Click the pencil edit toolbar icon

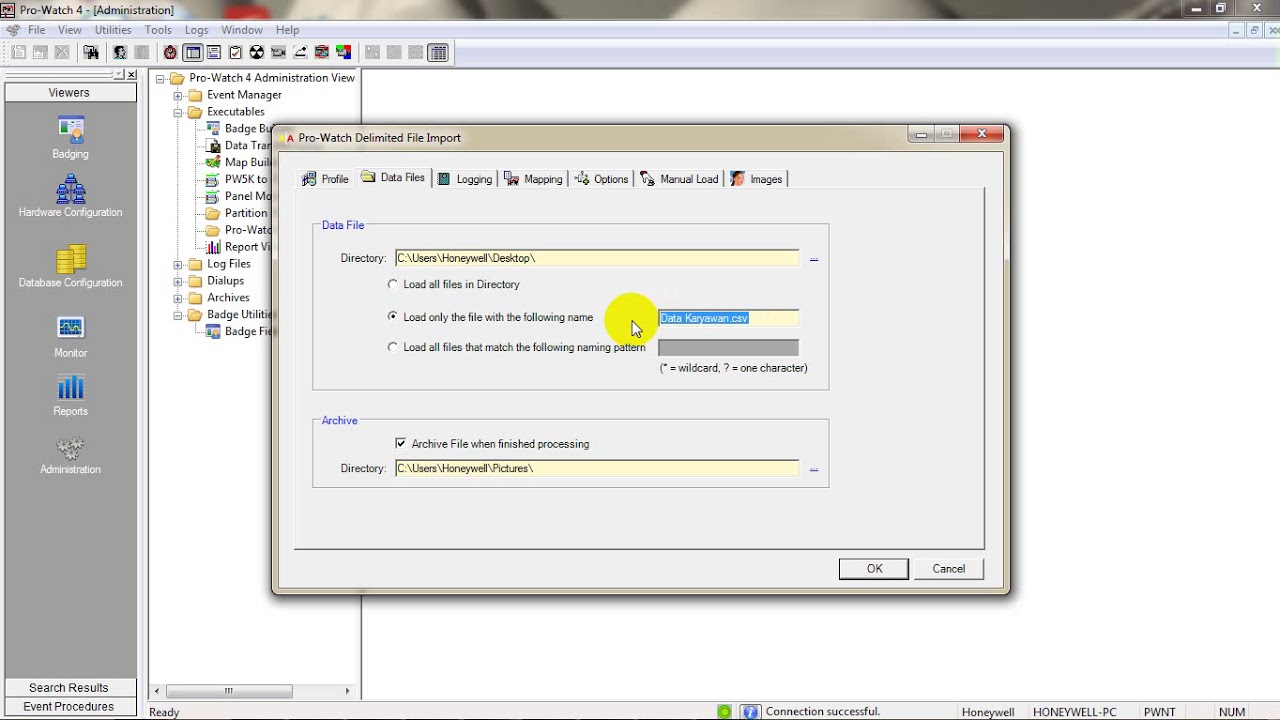(x=300, y=53)
